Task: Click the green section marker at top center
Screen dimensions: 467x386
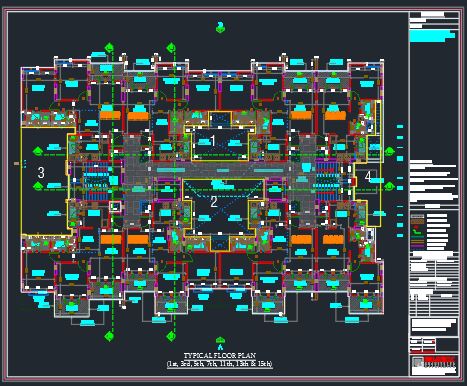Action: pyautogui.click(x=220, y=27)
